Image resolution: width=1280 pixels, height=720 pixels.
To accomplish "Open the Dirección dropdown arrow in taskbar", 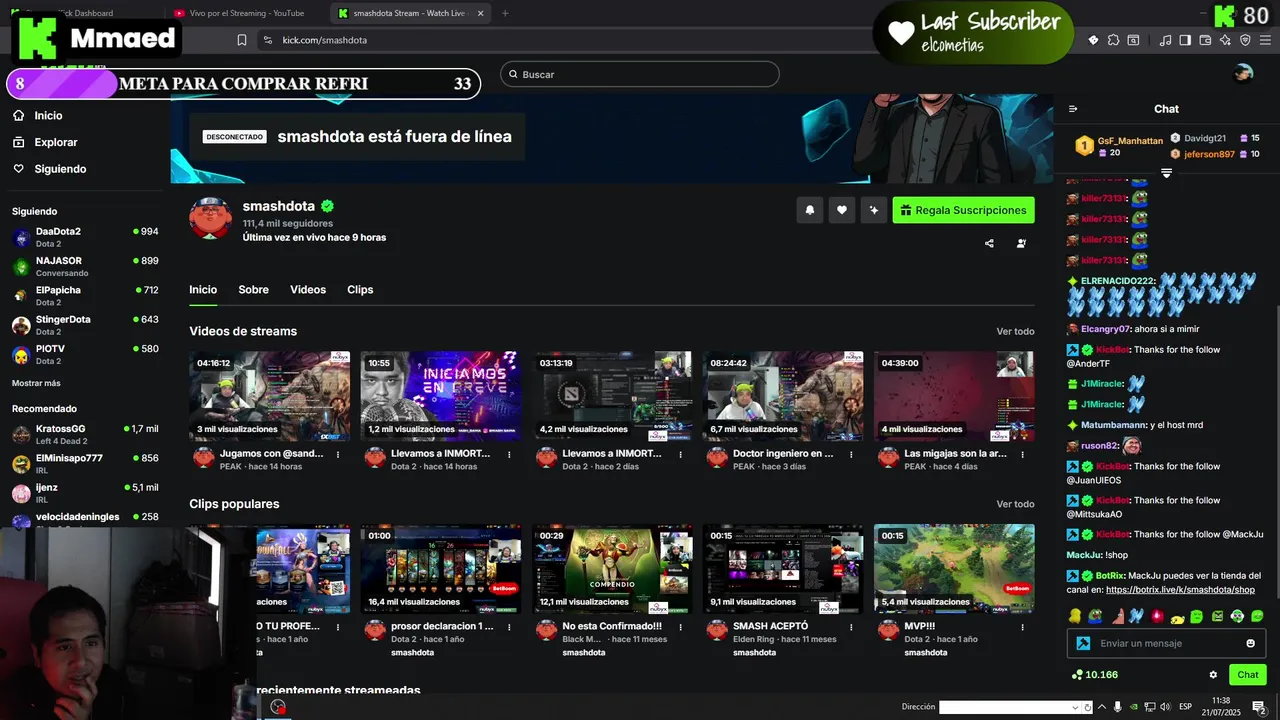I will point(1075,707).
